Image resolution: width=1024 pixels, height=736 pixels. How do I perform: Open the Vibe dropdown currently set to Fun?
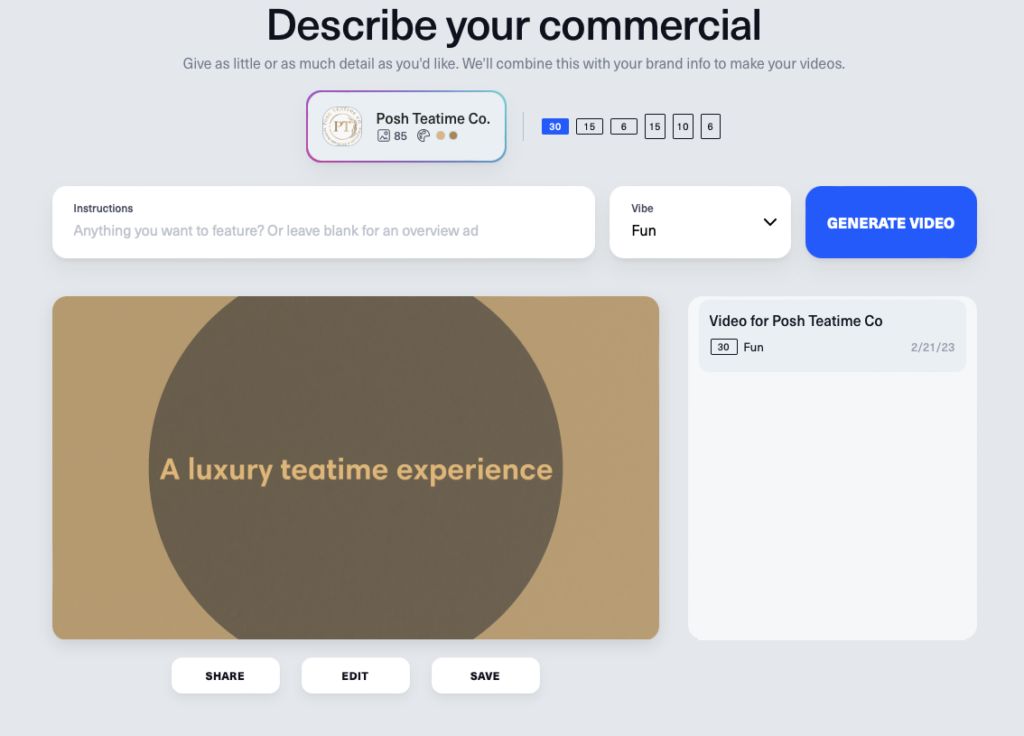coord(700,222)
